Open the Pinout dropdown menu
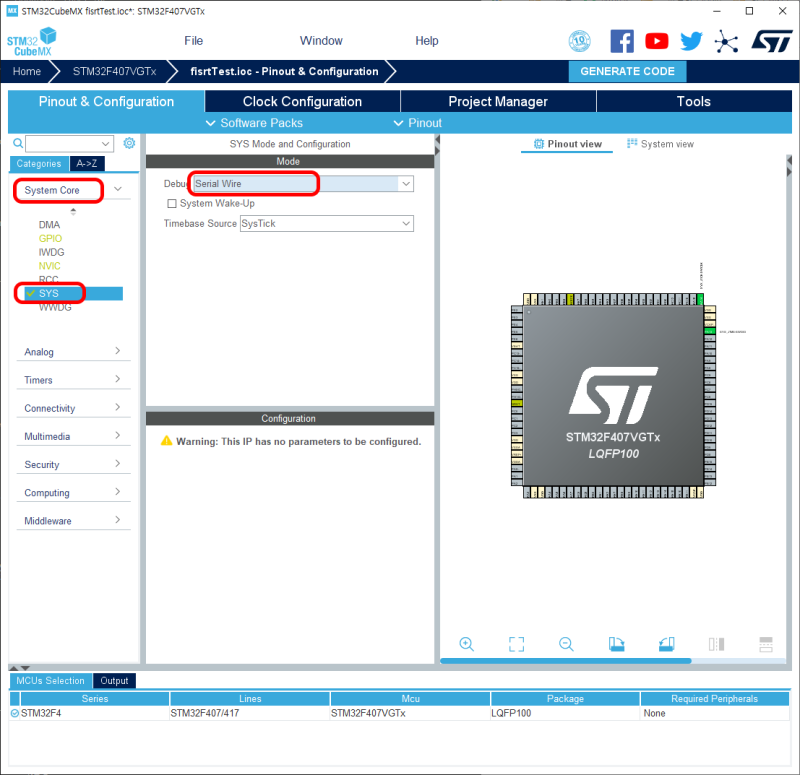800x775 pixels. pos(418,123)
